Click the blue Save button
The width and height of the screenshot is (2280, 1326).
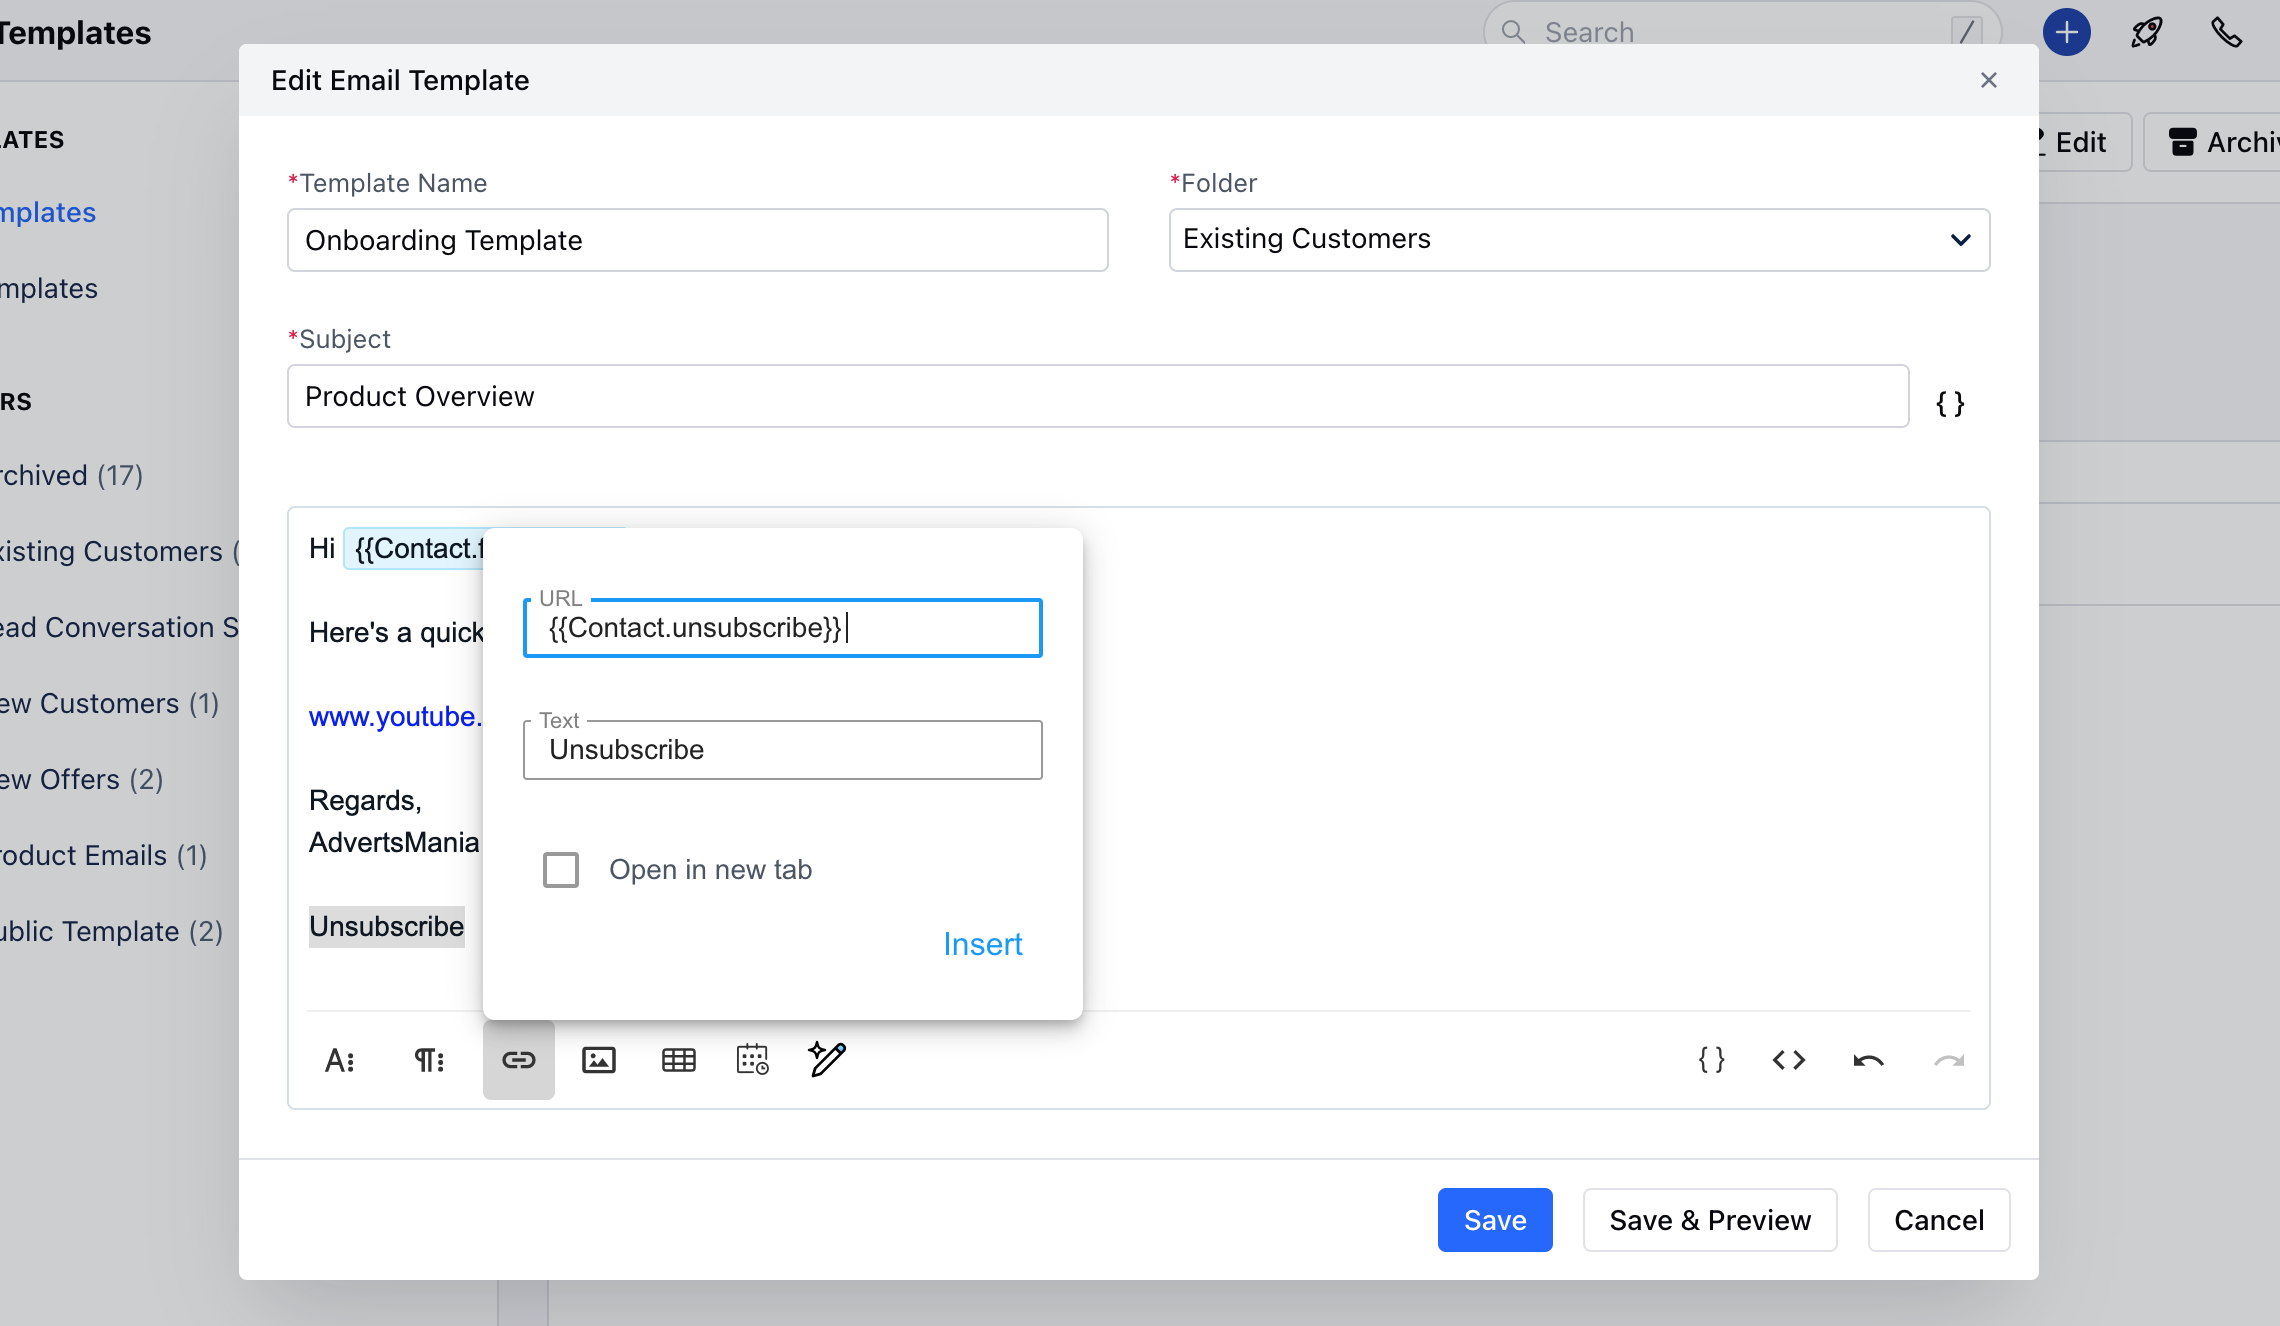click(1494, 1220)
